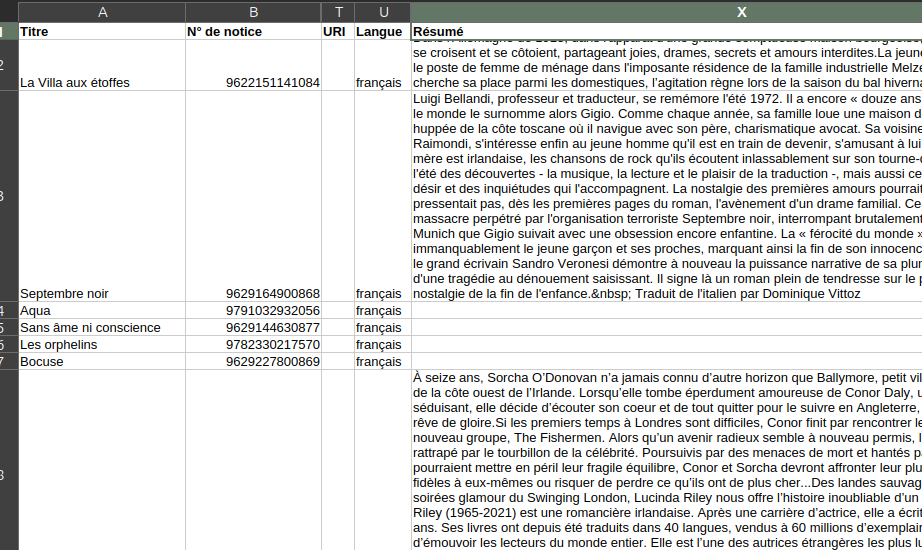The width and height of the screenshot is (922, 550).
Task: Select the Titre header cell
Action: pos(102,31)
